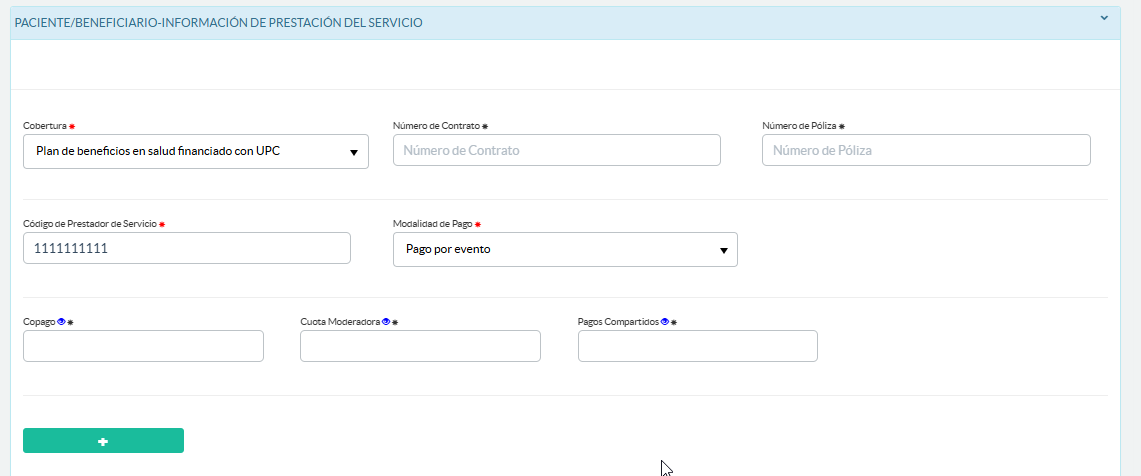The width and height of the screenshot is (1141, 476).
Task: Click the Cobertura field label
Action: click(45, 126)
